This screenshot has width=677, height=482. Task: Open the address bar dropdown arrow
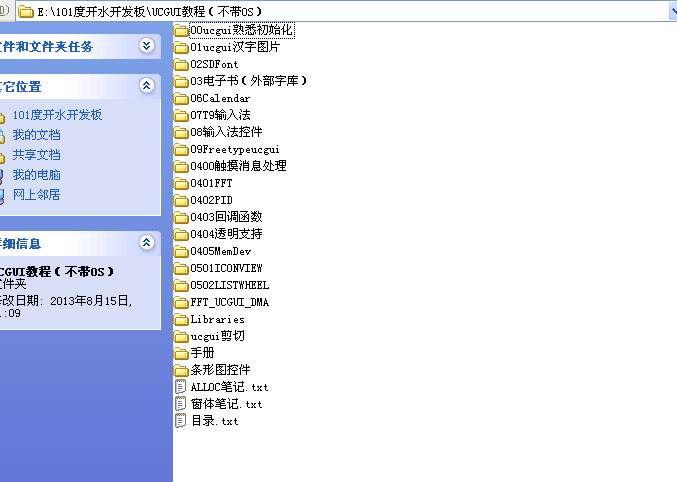click(673, 11)
